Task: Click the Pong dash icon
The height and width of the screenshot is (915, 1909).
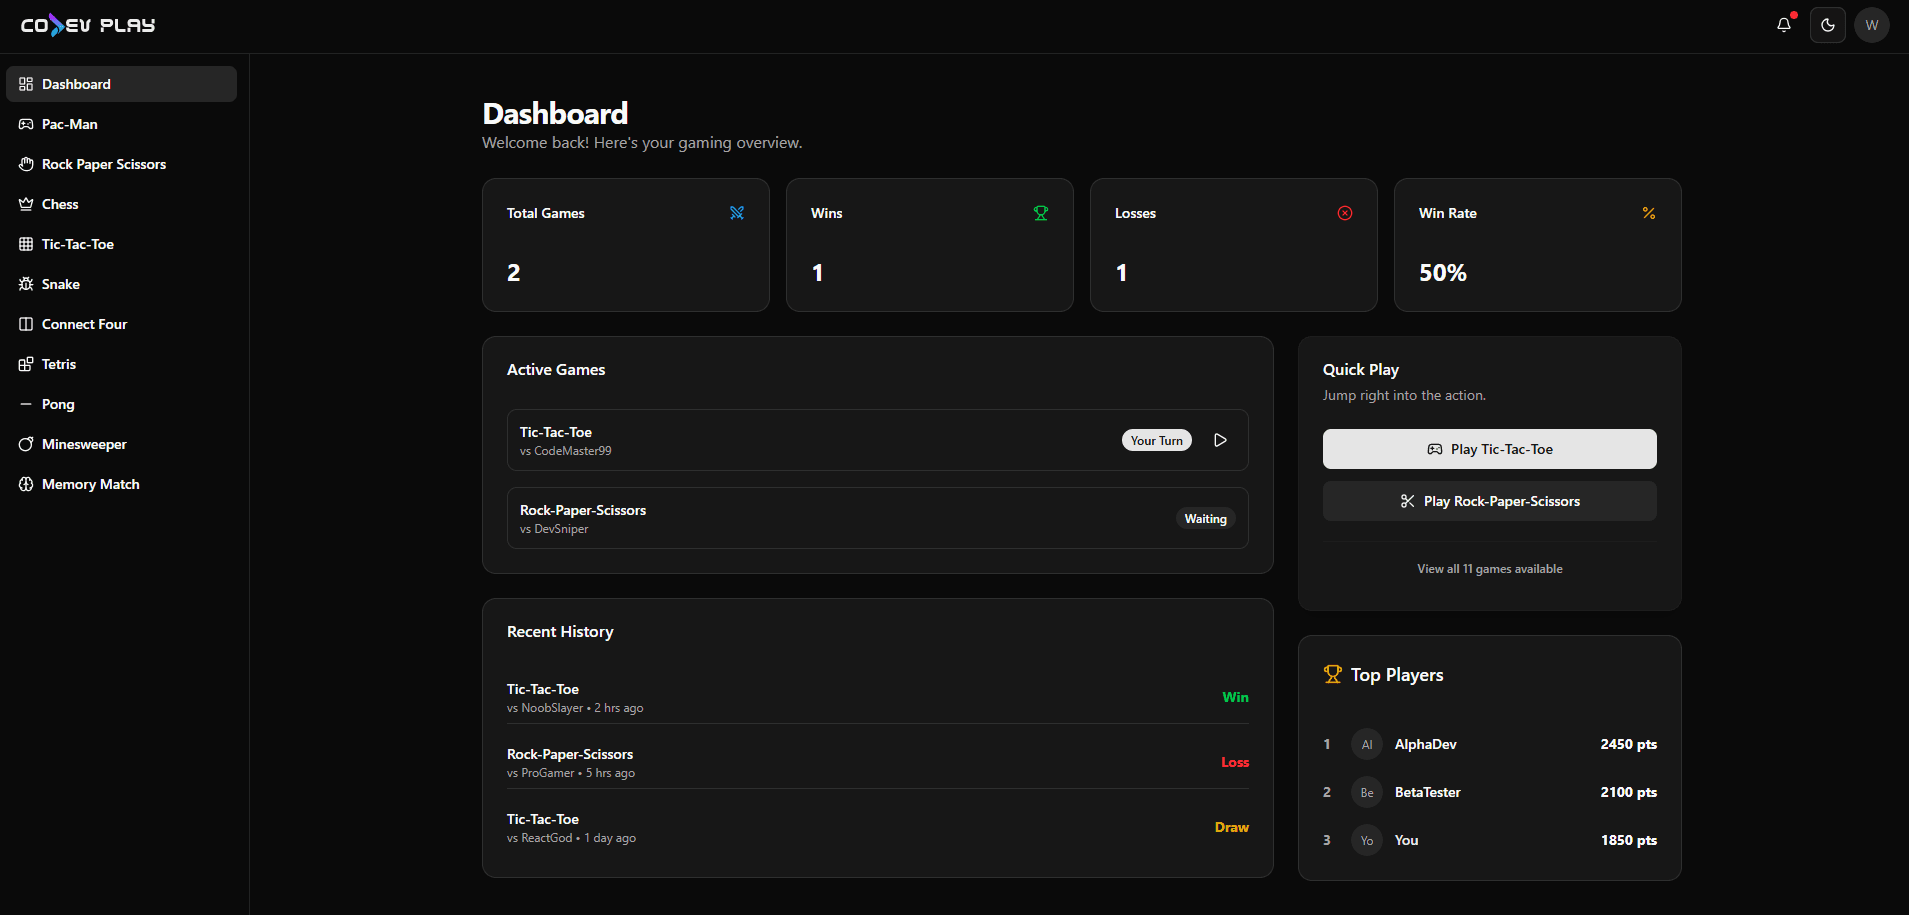Action: tap(26, 404)
